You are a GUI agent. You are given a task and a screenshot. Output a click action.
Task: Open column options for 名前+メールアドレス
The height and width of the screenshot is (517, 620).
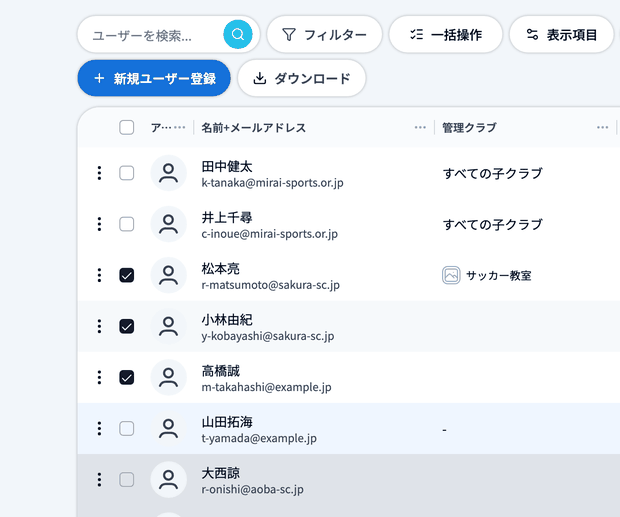pyautogui.click(x=420, y=127)
